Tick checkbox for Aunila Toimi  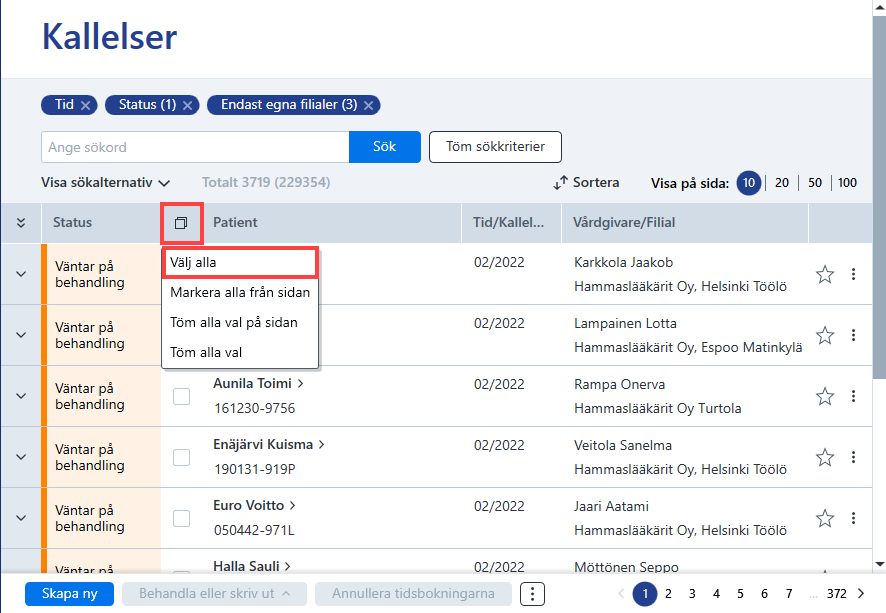tap(181, 397)
